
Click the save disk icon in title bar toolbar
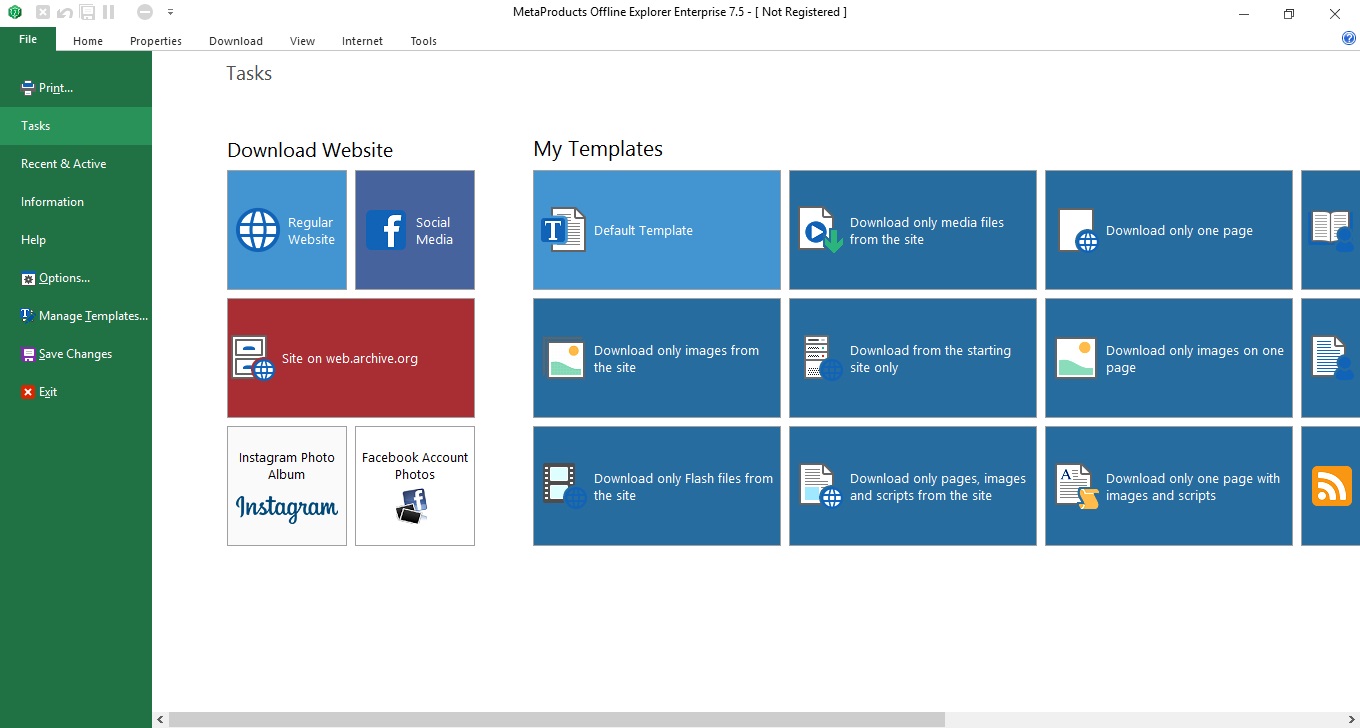pos(87,12)
